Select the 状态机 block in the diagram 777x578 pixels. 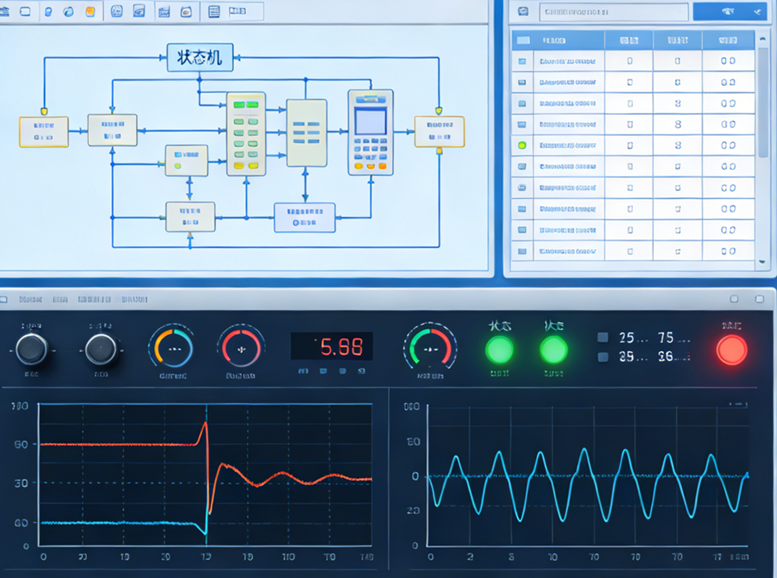point(199,58)
